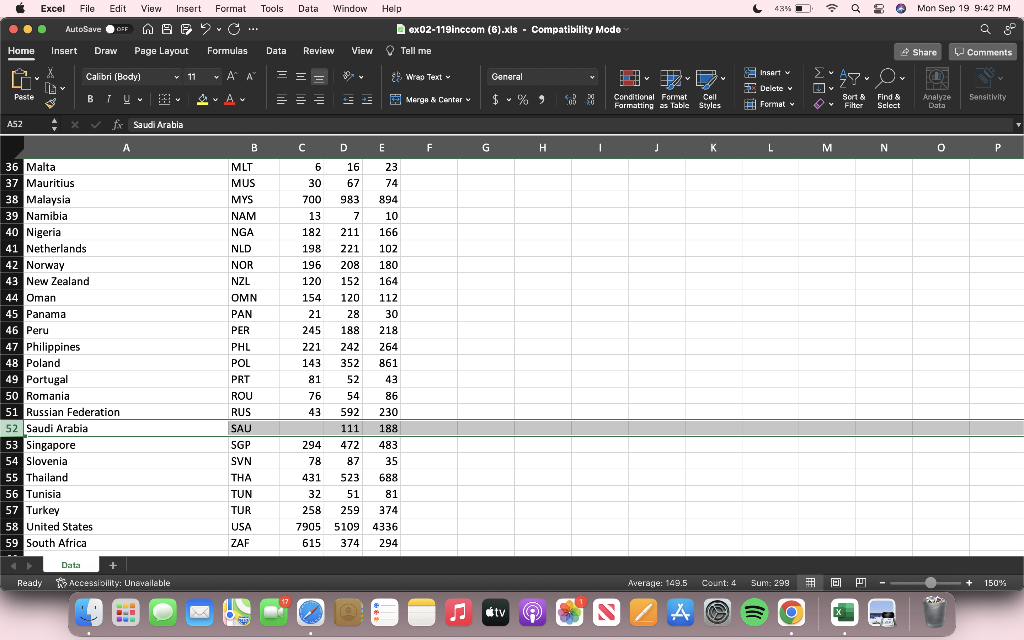
Task: Click the fx Insert Function icon
Action: coord(118,125)
